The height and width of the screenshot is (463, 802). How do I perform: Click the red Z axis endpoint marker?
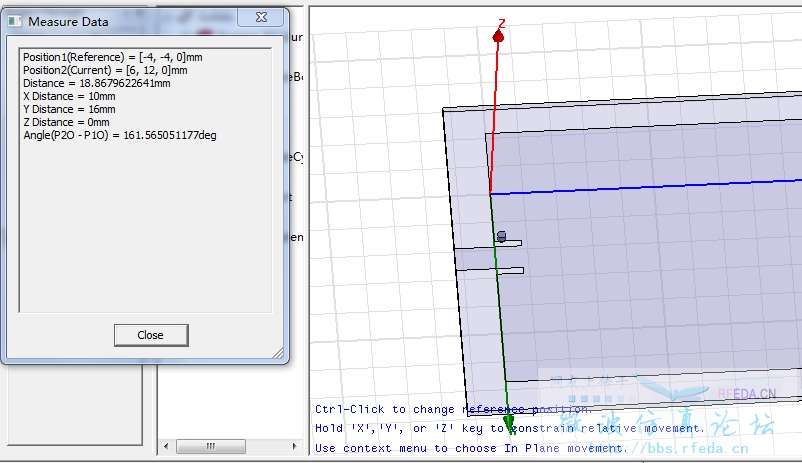[497, 37]
